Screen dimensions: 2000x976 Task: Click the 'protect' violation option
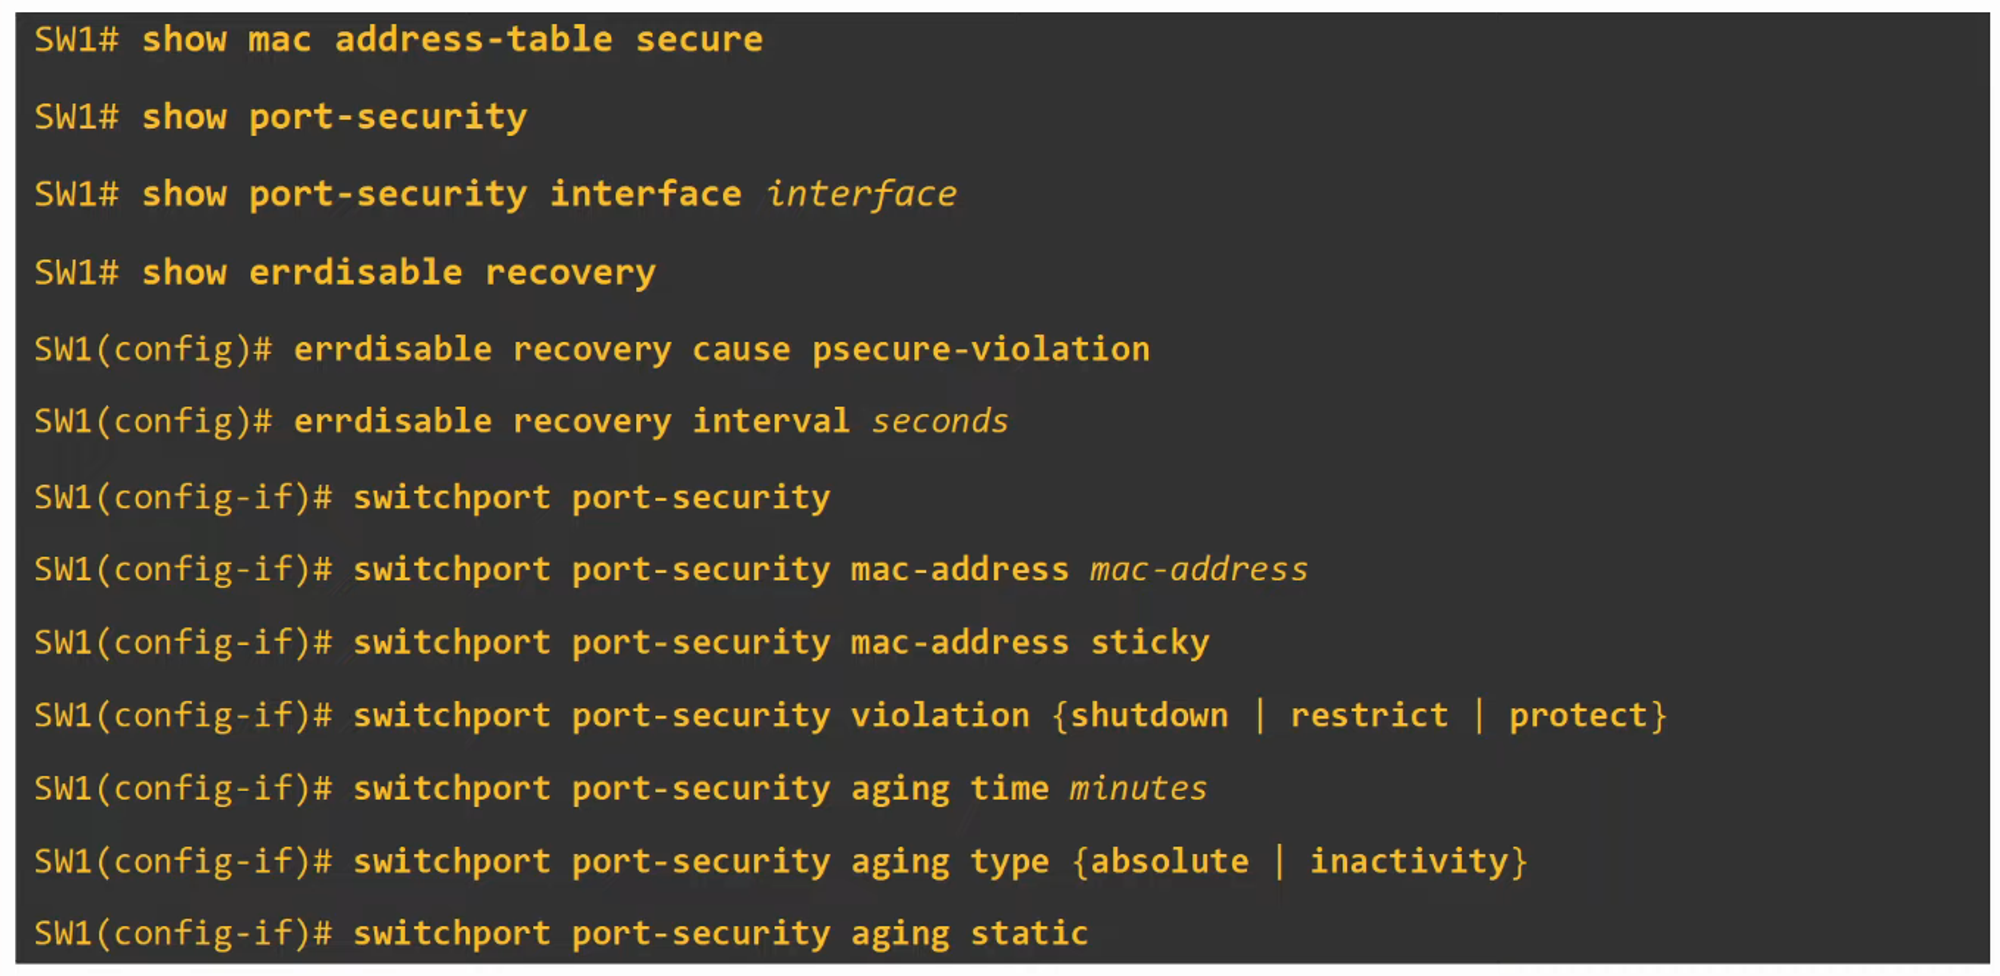pyautogui.click(x=1577, y=715)
